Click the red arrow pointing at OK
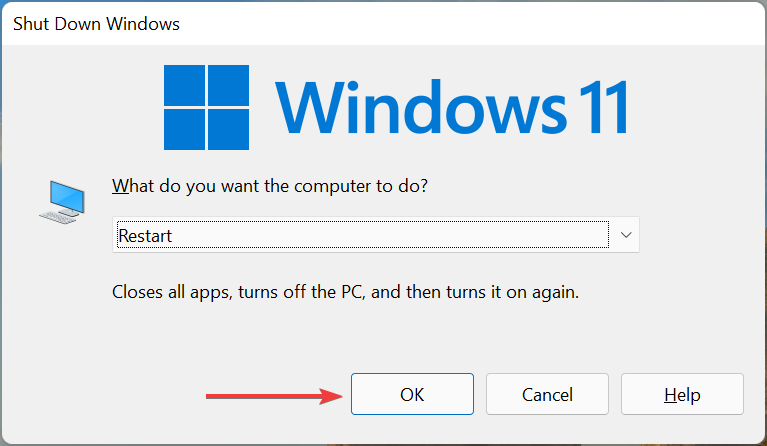Screen dimensions: 767x446 271,396
